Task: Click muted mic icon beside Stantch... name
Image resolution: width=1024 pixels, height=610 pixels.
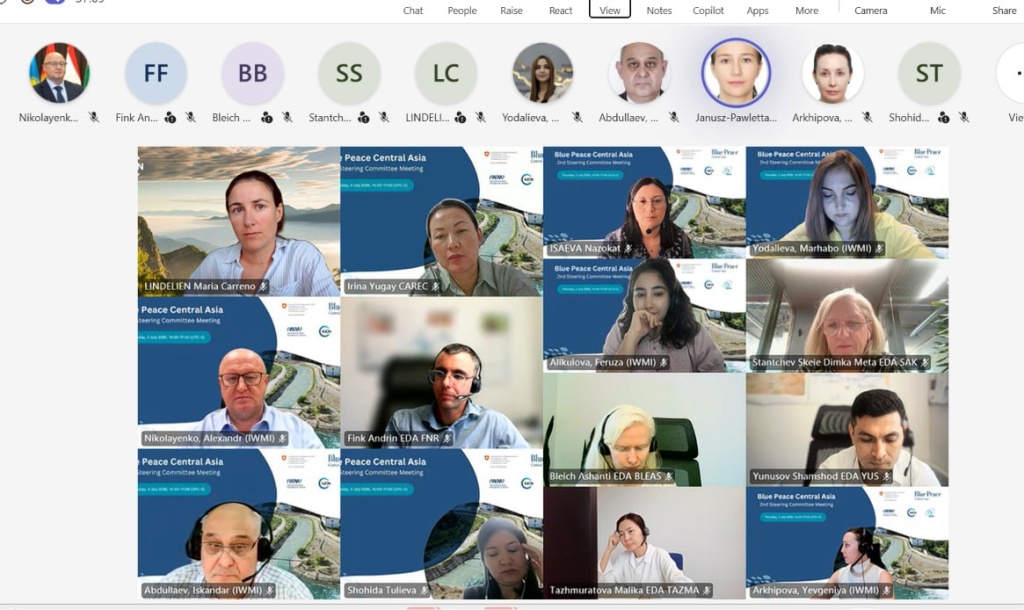Action: point(384,118)
